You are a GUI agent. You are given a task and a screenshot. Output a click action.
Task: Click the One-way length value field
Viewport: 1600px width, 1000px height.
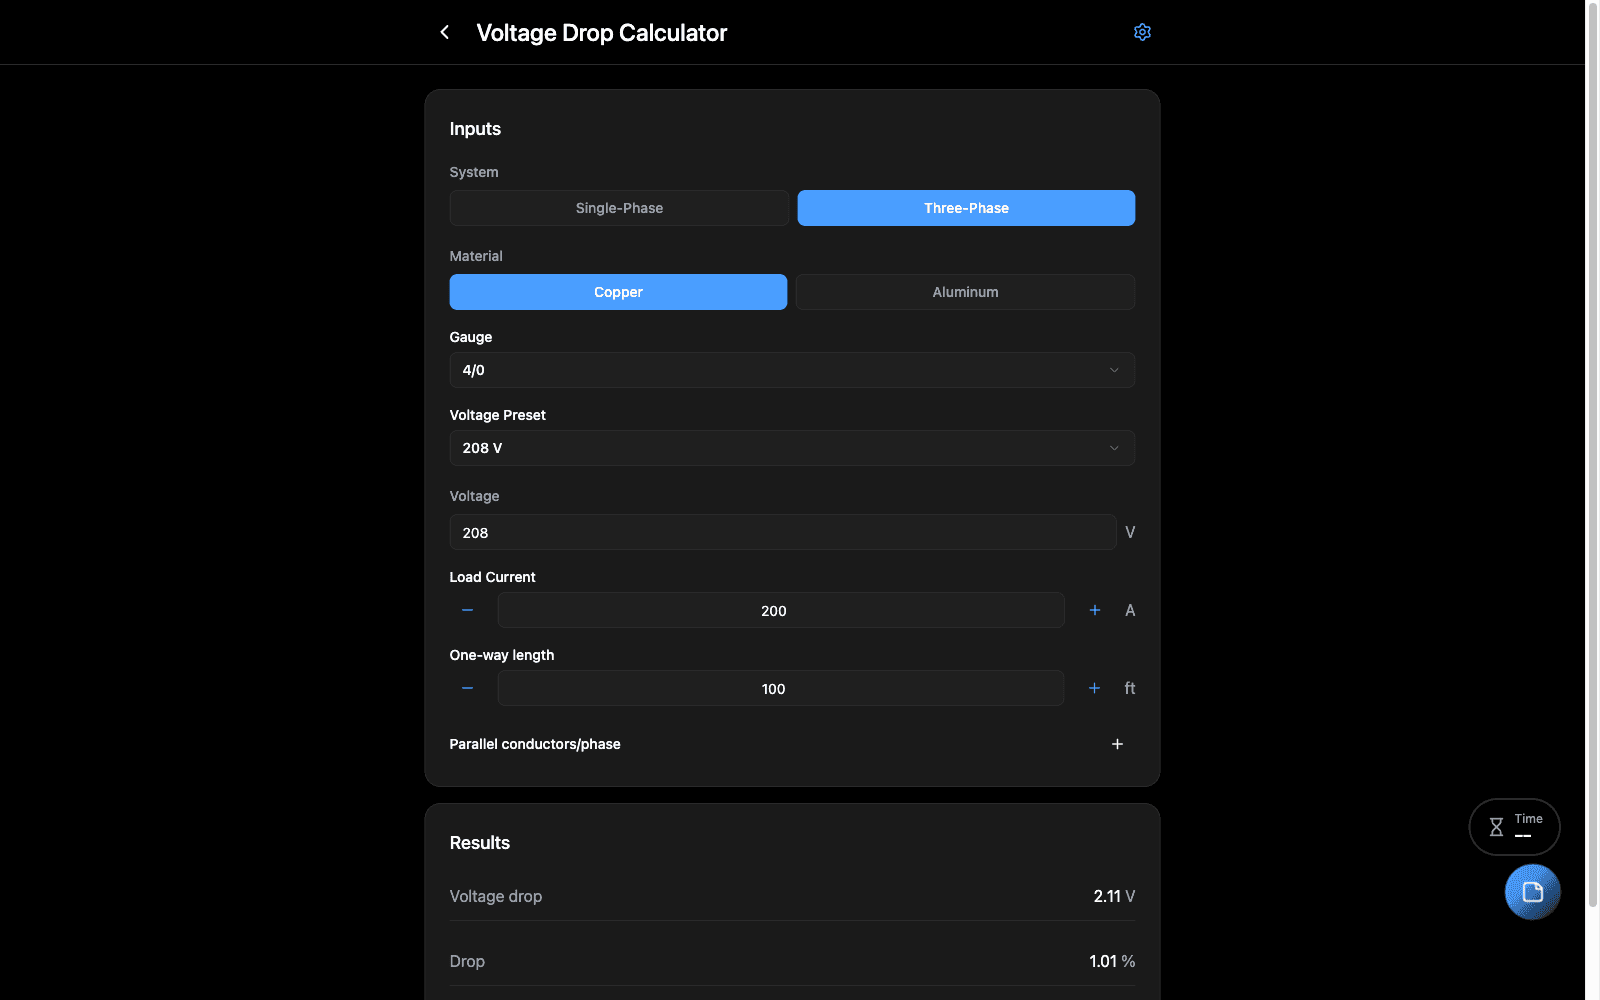click(x=781, y=688)
